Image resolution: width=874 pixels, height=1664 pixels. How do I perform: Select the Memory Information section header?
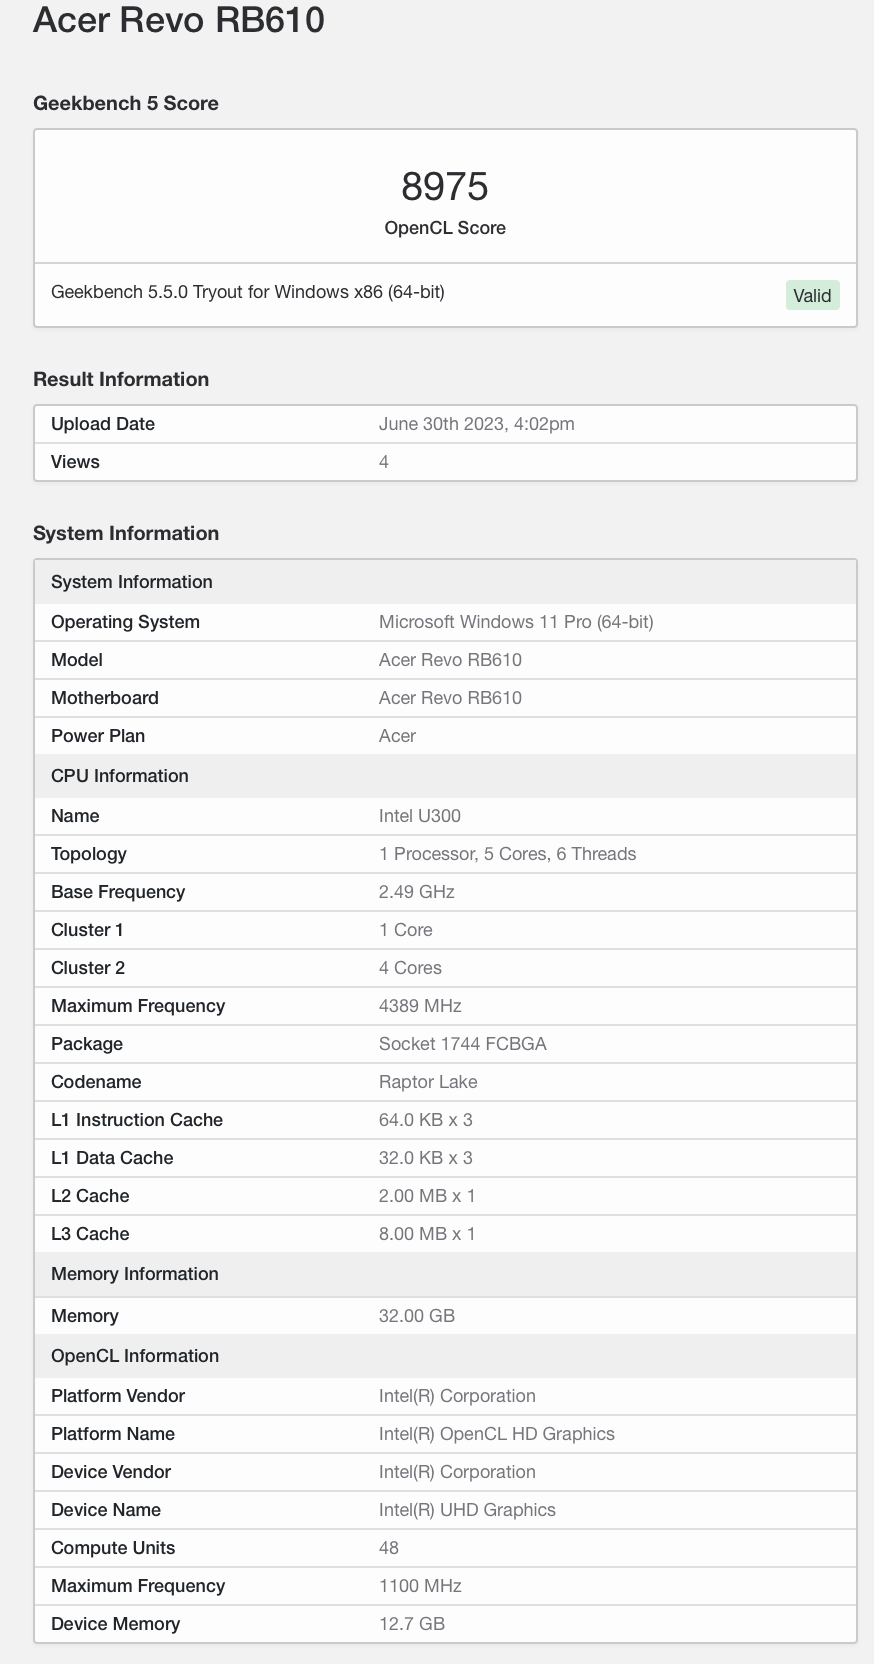pyautogui.click(x=134, y=1274)
